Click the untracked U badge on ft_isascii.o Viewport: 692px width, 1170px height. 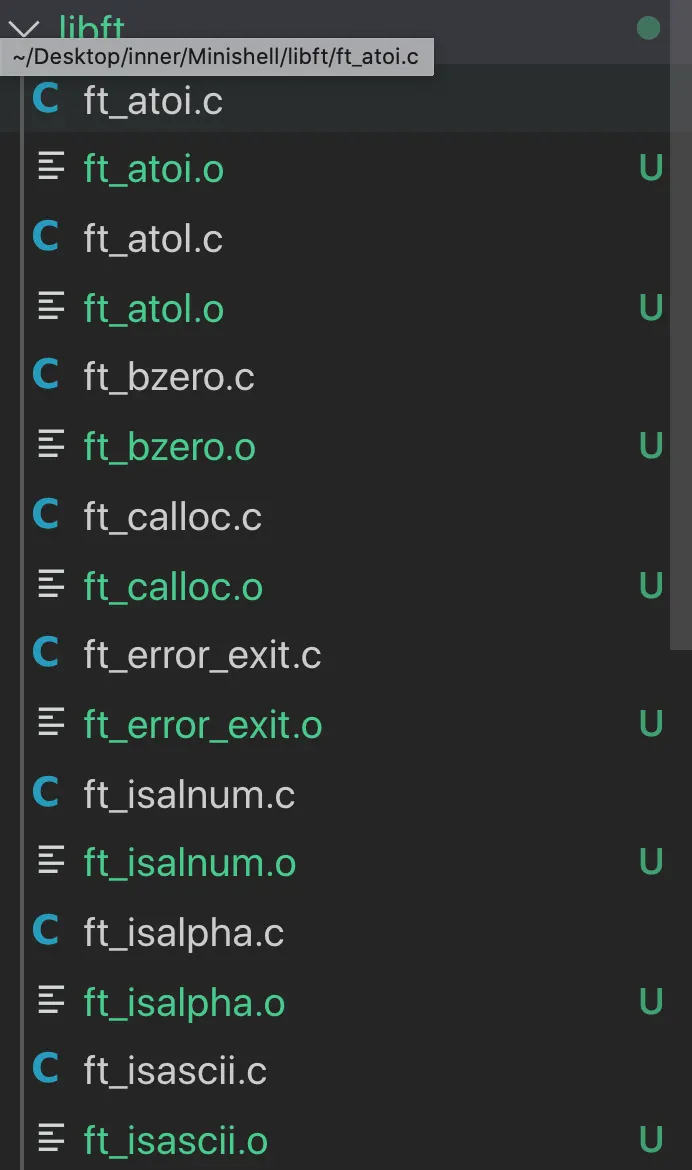(651, 1140)
